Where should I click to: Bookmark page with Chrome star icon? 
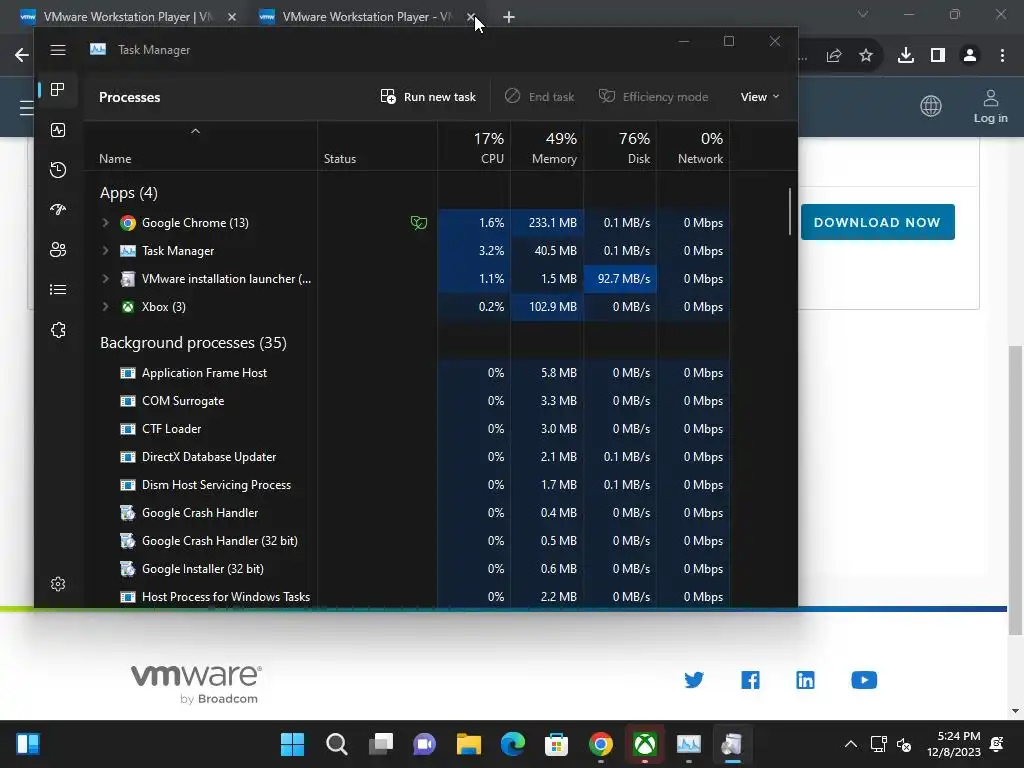tap(866, 56)
